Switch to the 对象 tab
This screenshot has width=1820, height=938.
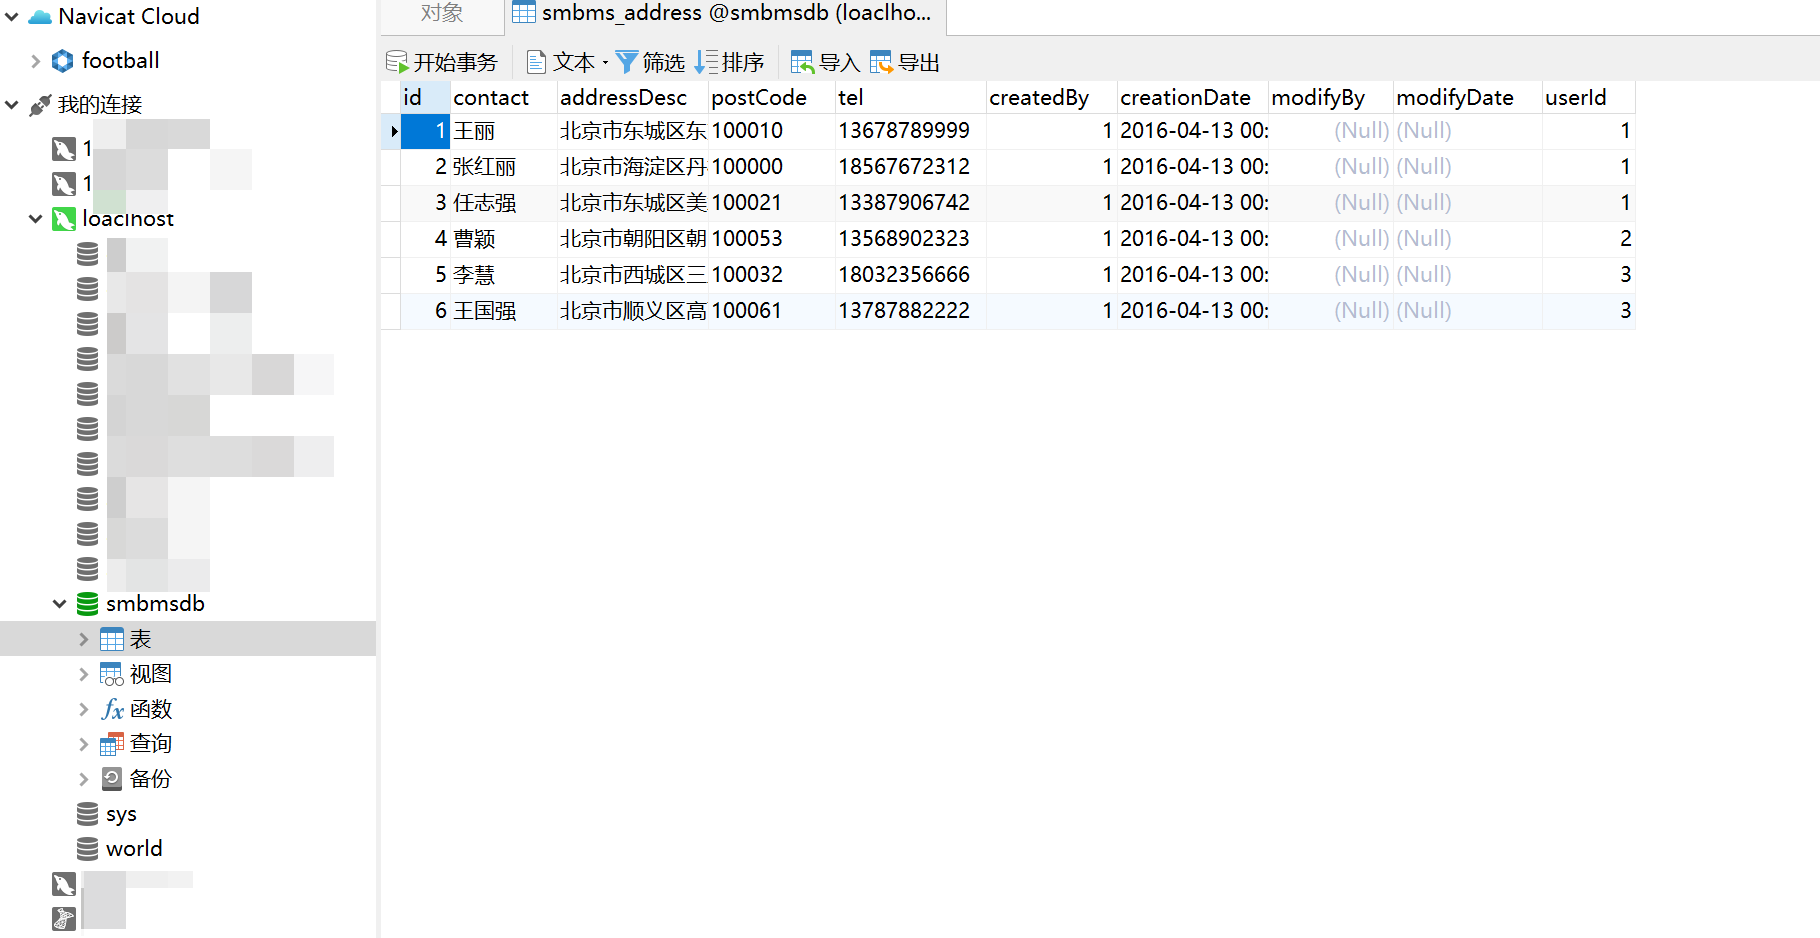tap(440, 13)
